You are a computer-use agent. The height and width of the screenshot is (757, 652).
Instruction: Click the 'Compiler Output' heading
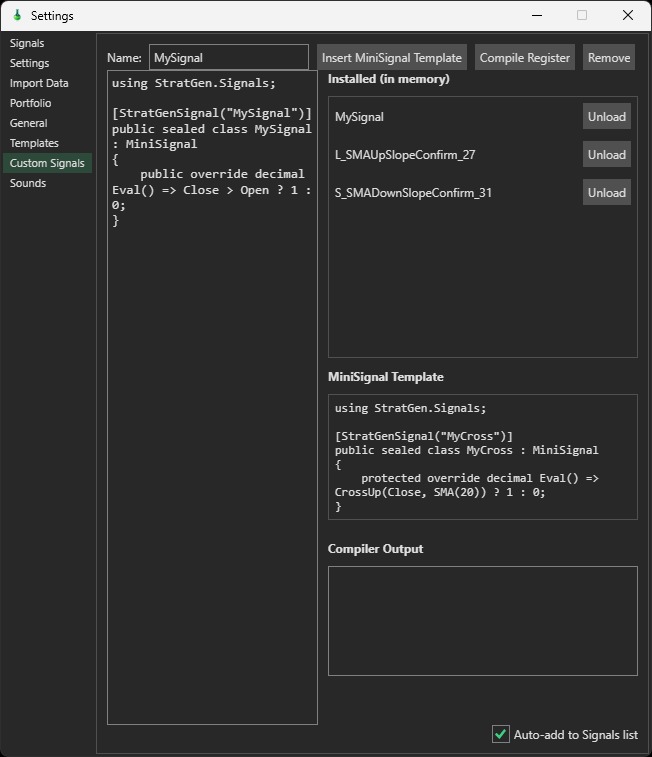tap(375, 549)
